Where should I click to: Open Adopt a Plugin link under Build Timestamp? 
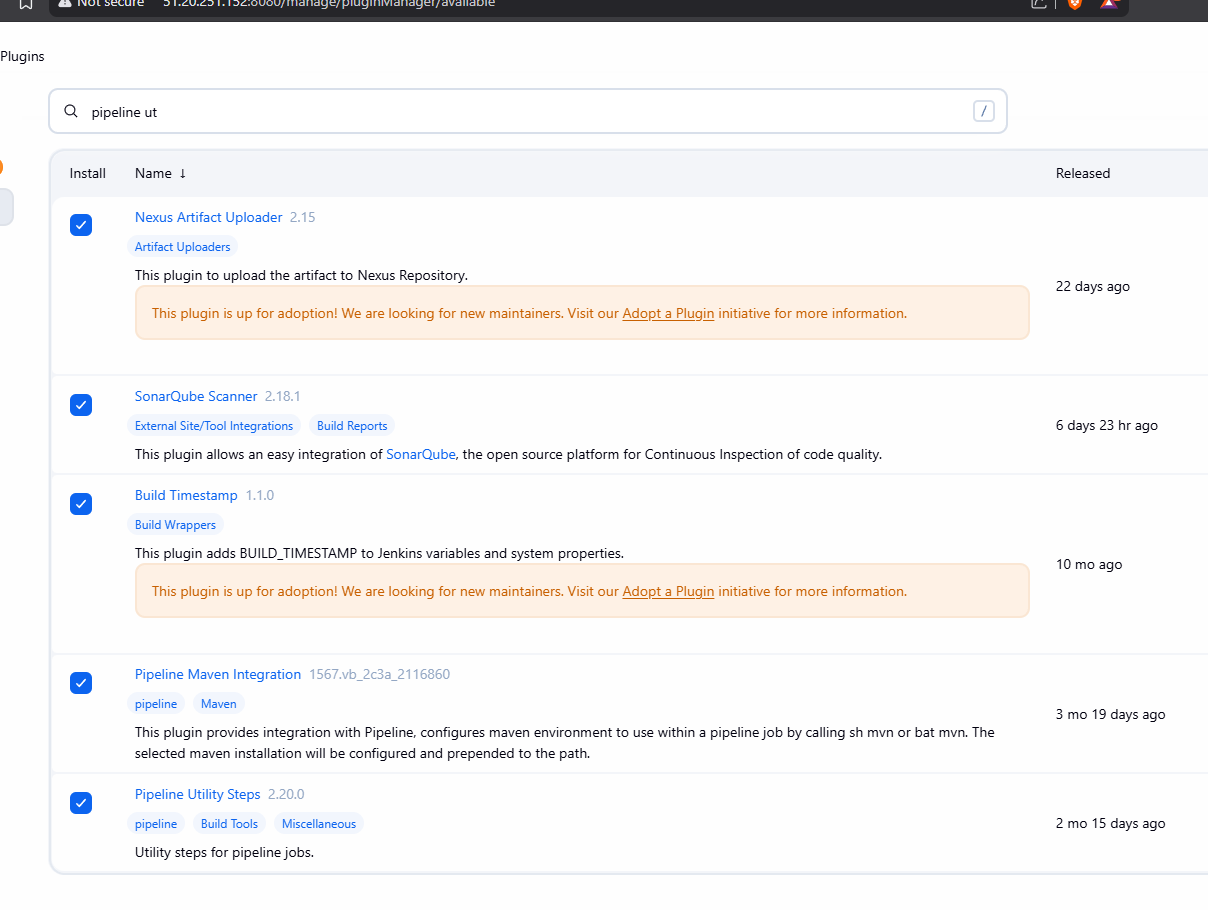coord(668,591)
